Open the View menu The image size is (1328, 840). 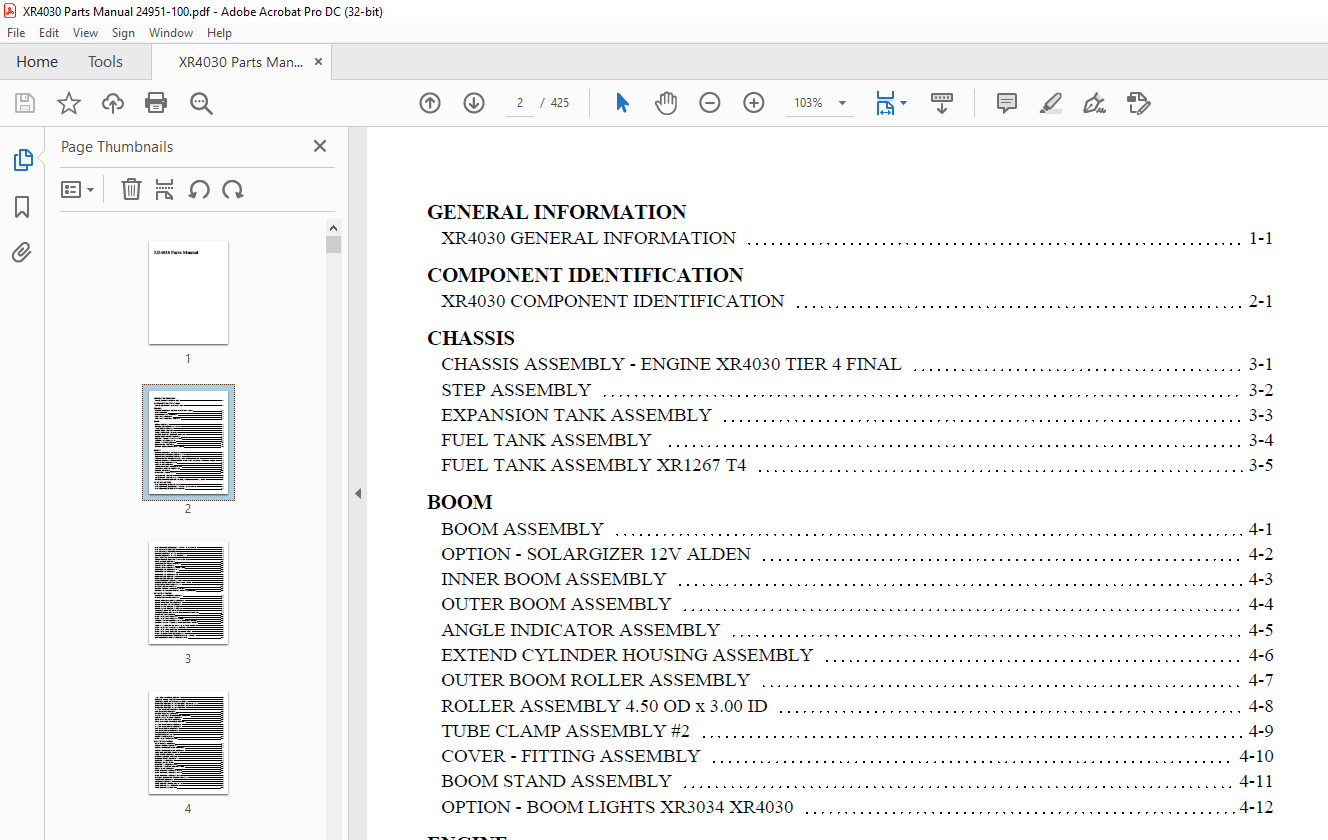[x=85, y=33]
